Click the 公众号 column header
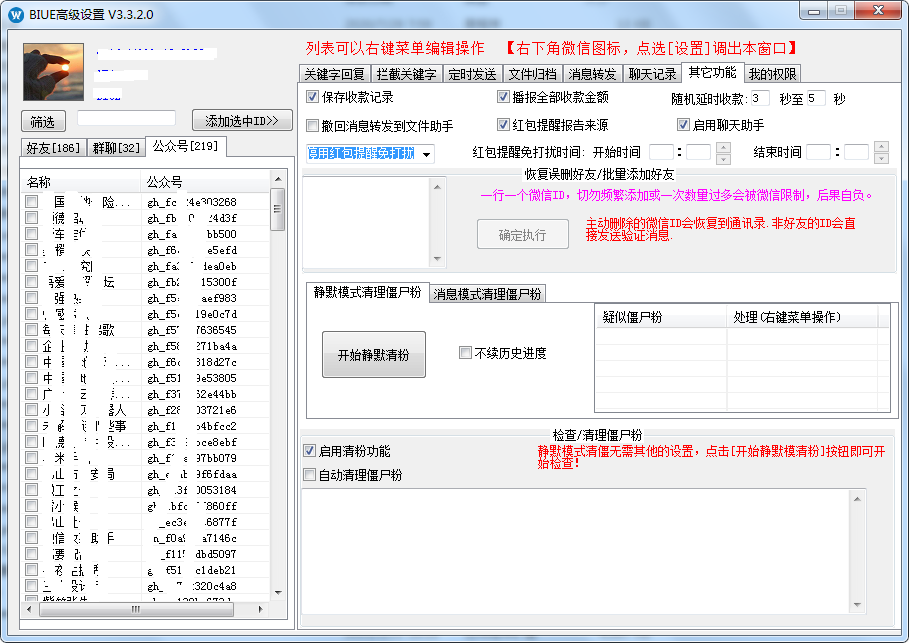 coord(205,182)
